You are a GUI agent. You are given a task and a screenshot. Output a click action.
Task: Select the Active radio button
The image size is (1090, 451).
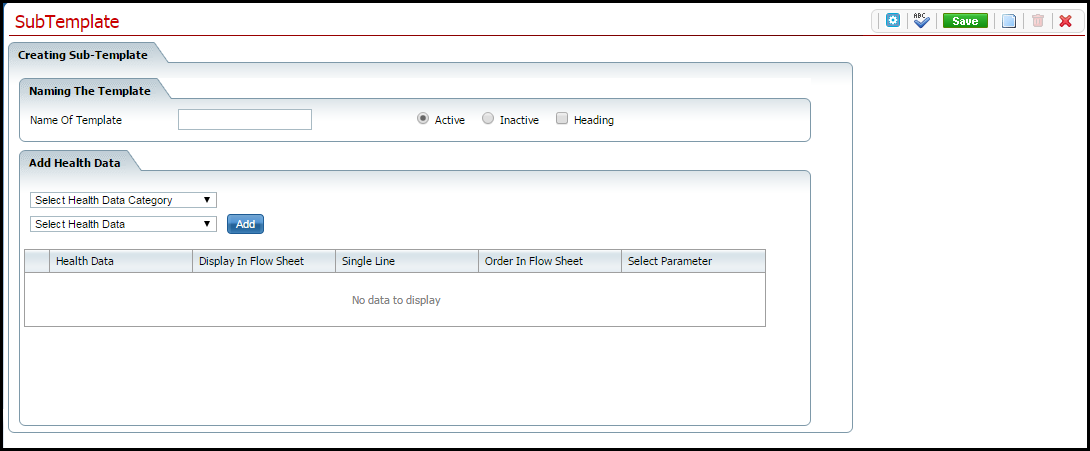pos(424,119)
